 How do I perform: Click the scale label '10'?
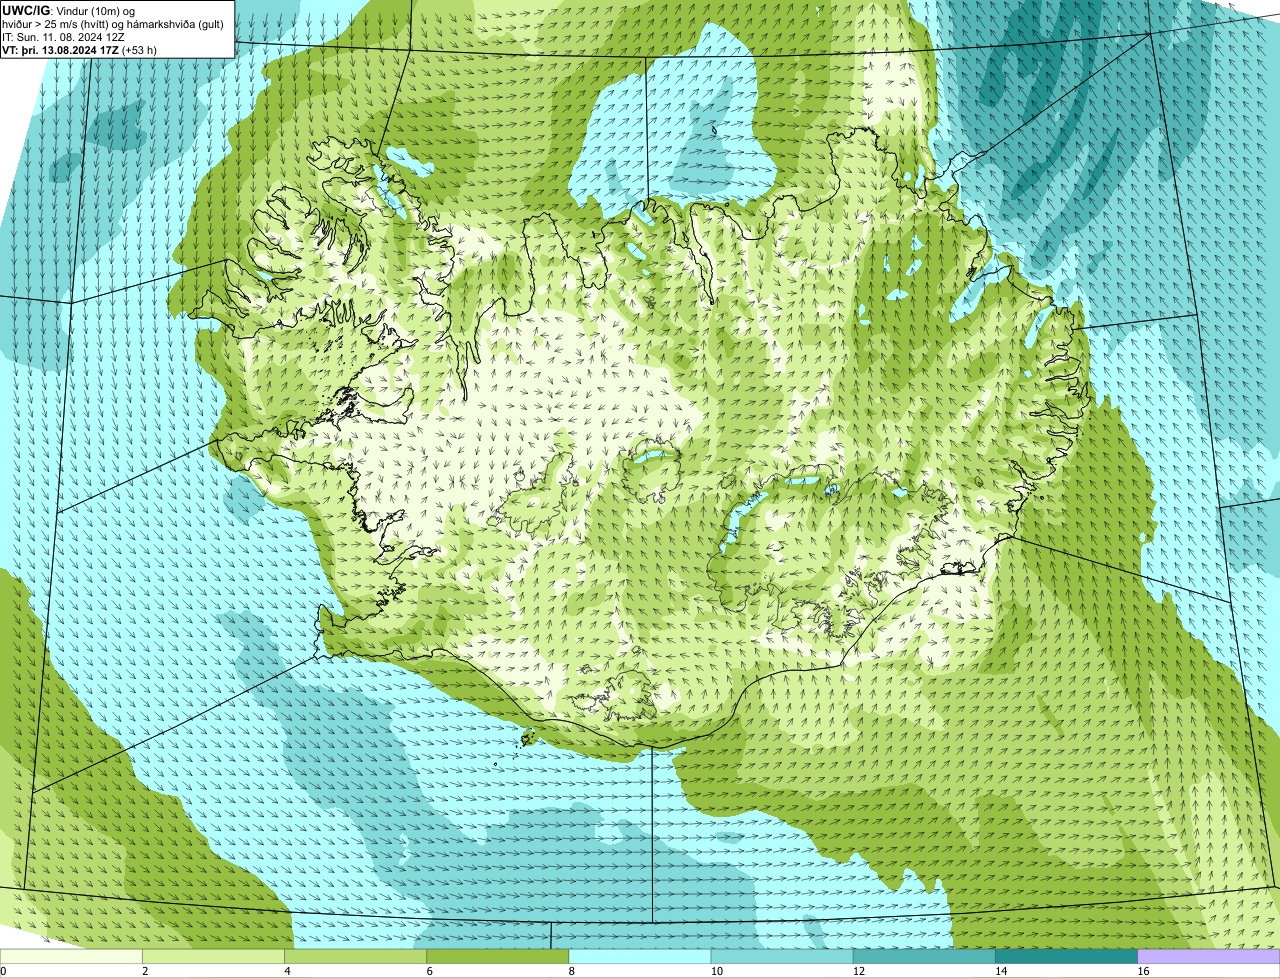pos(716,971)
